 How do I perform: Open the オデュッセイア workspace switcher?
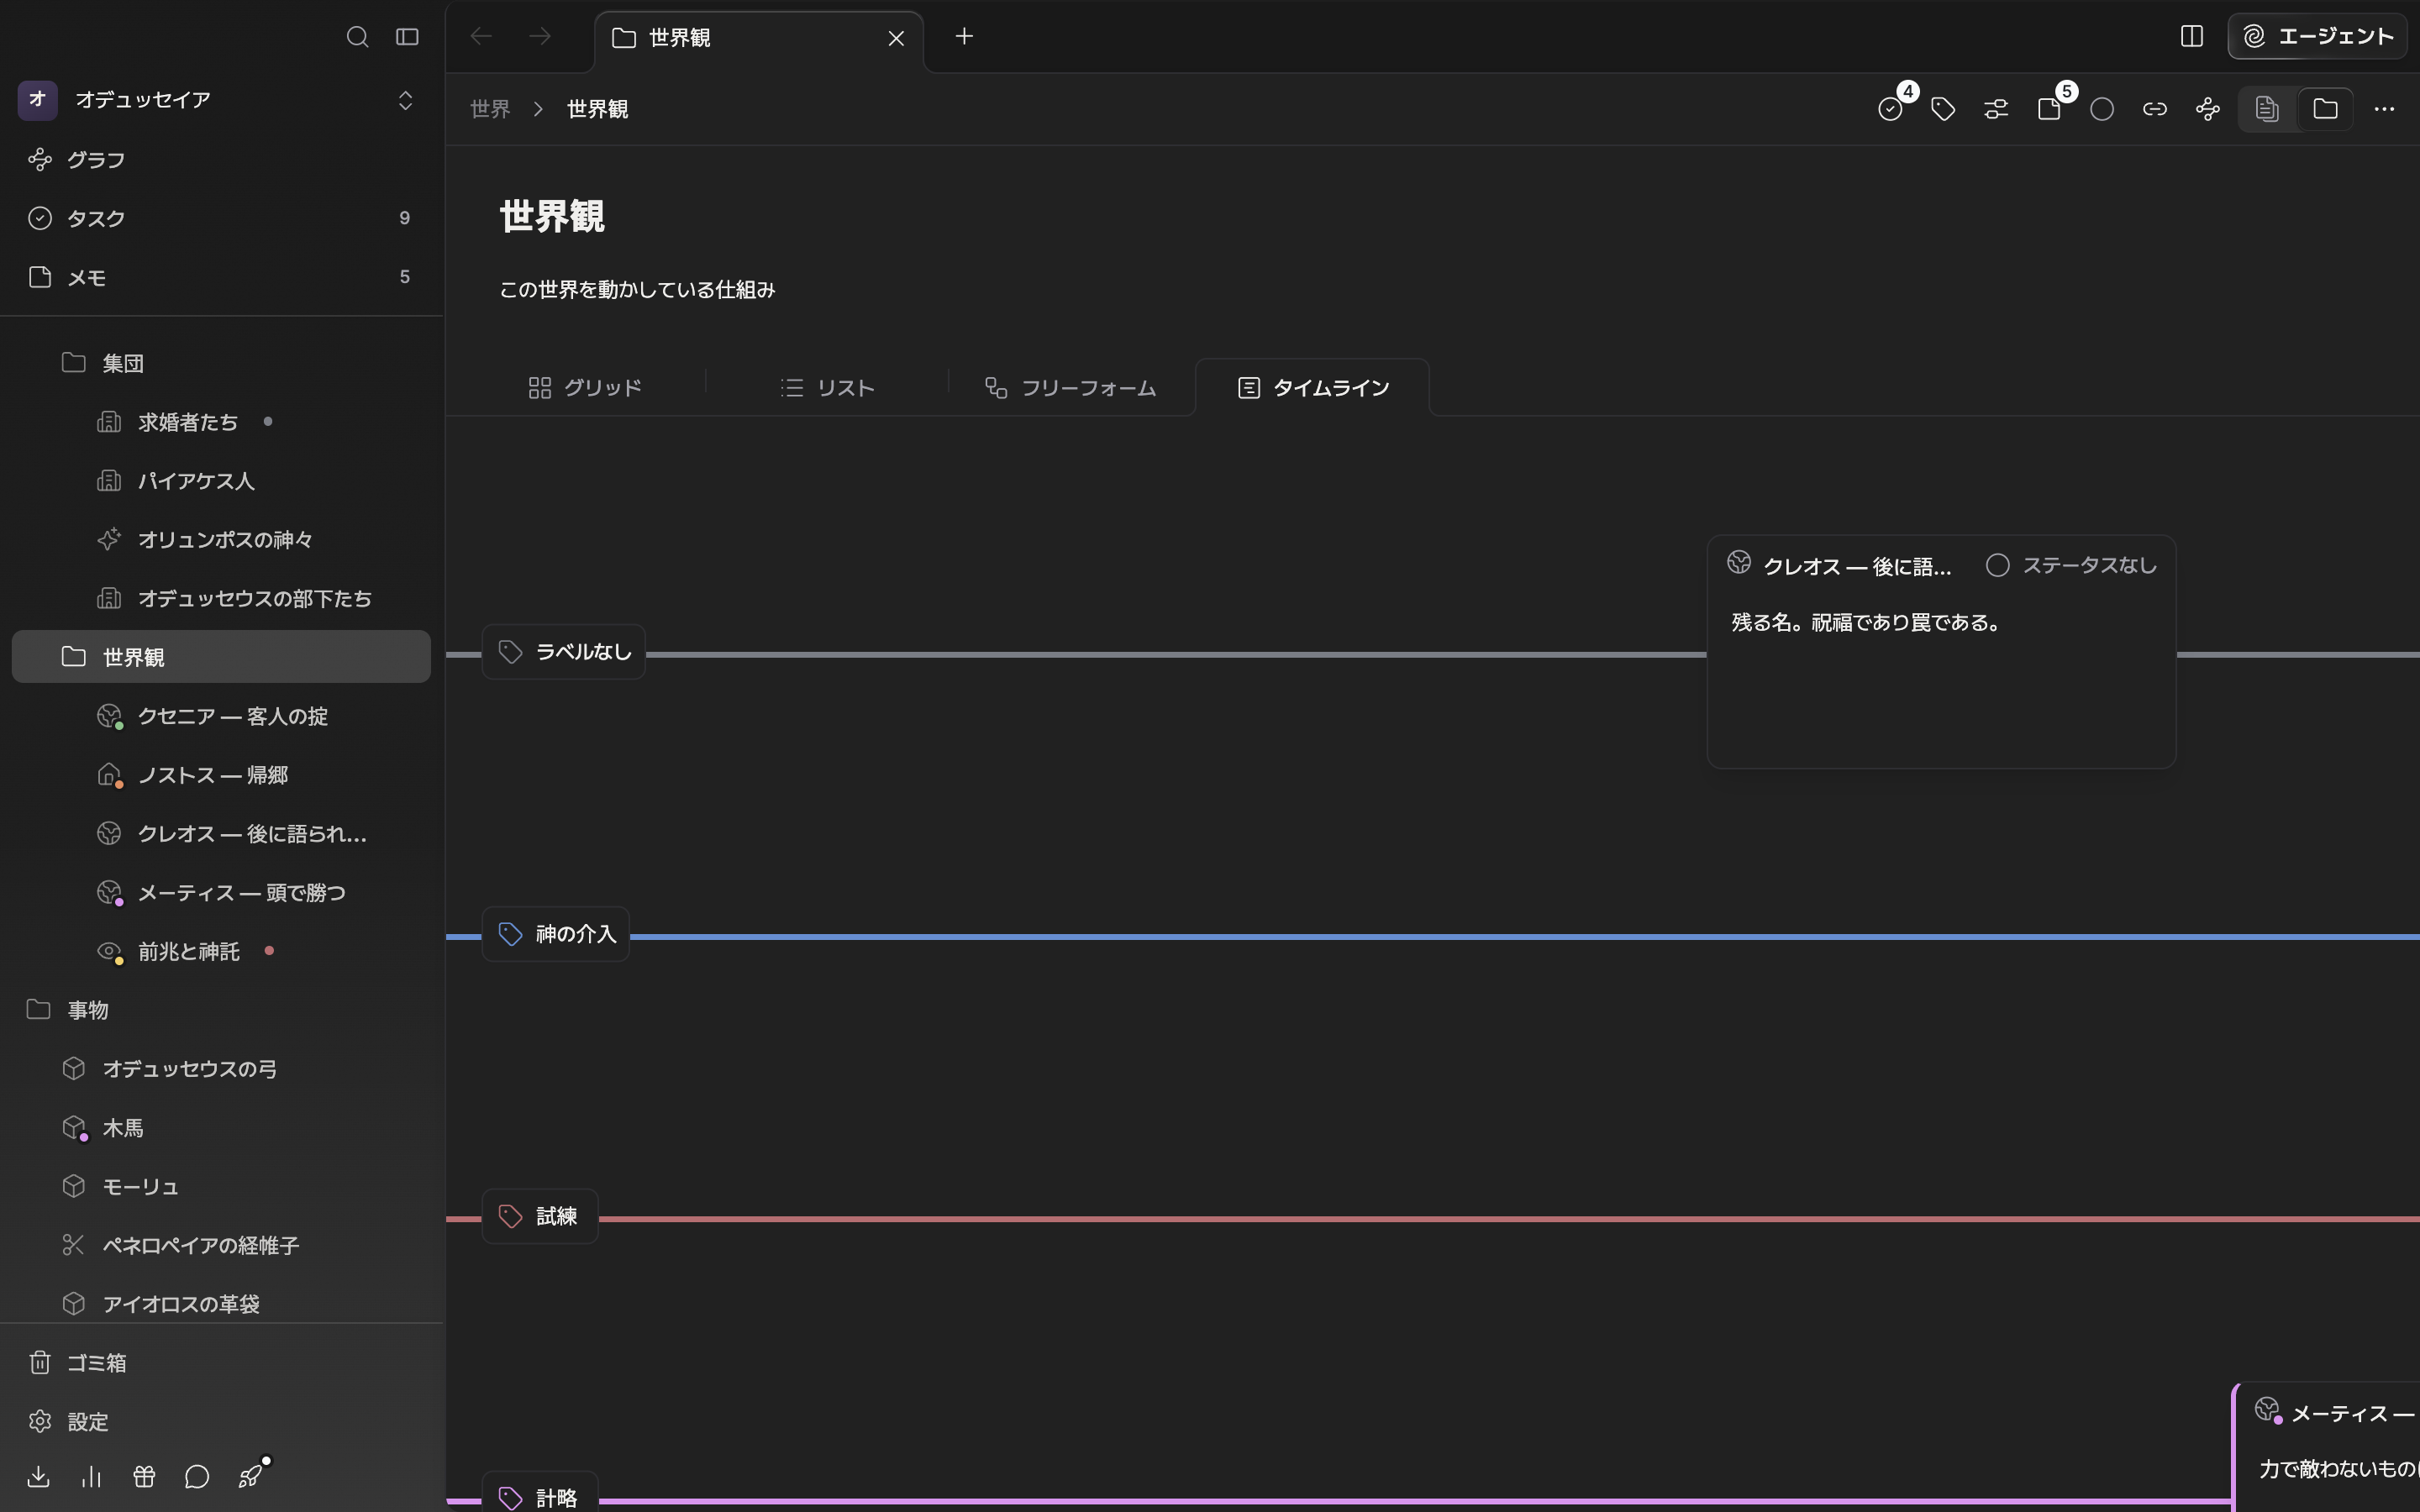(221, 100)
